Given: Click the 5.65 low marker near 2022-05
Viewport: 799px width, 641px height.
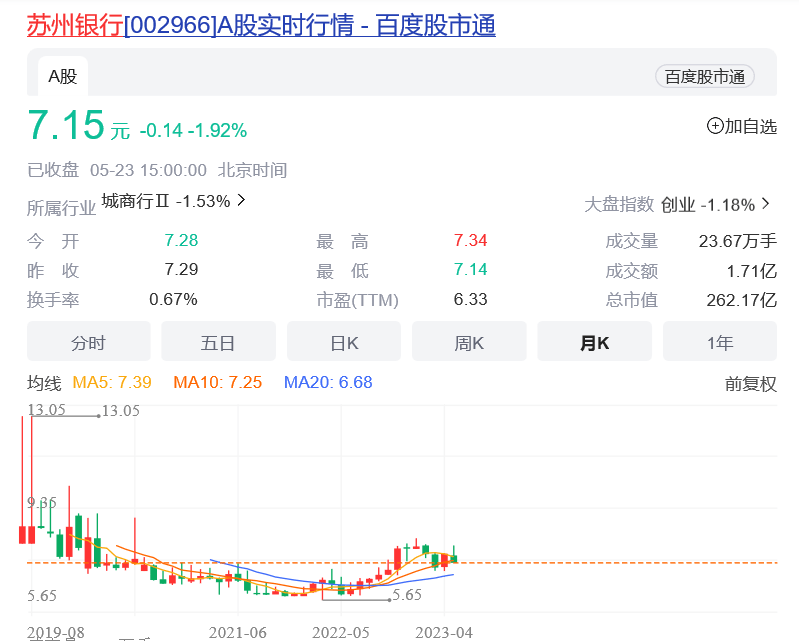Looking at the screenshot, I should [407, 595].
